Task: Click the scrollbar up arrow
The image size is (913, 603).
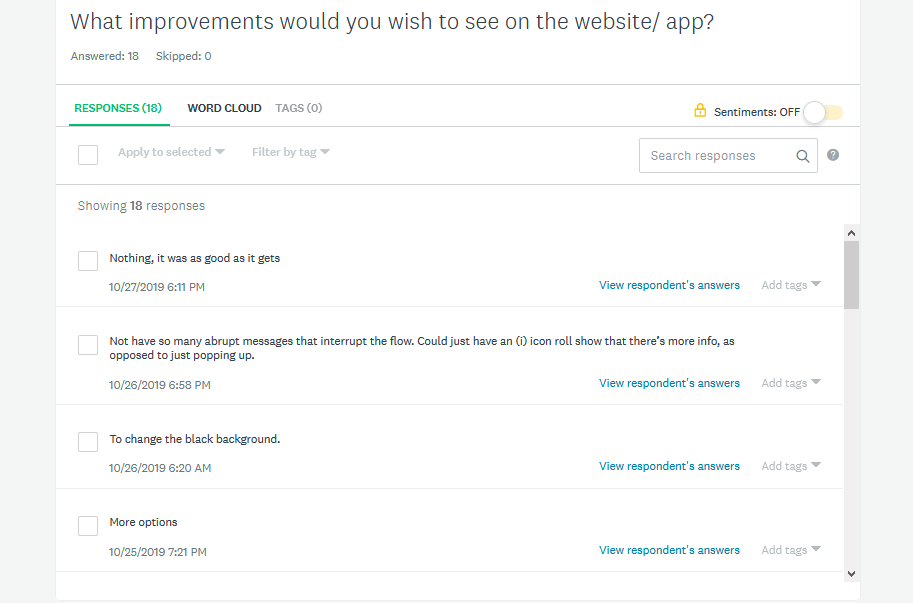Action: click(x=851, y=233)
